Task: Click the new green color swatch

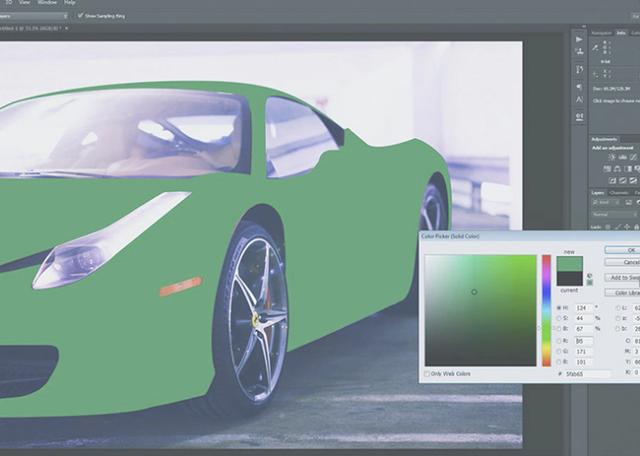Action: [569, 264]
